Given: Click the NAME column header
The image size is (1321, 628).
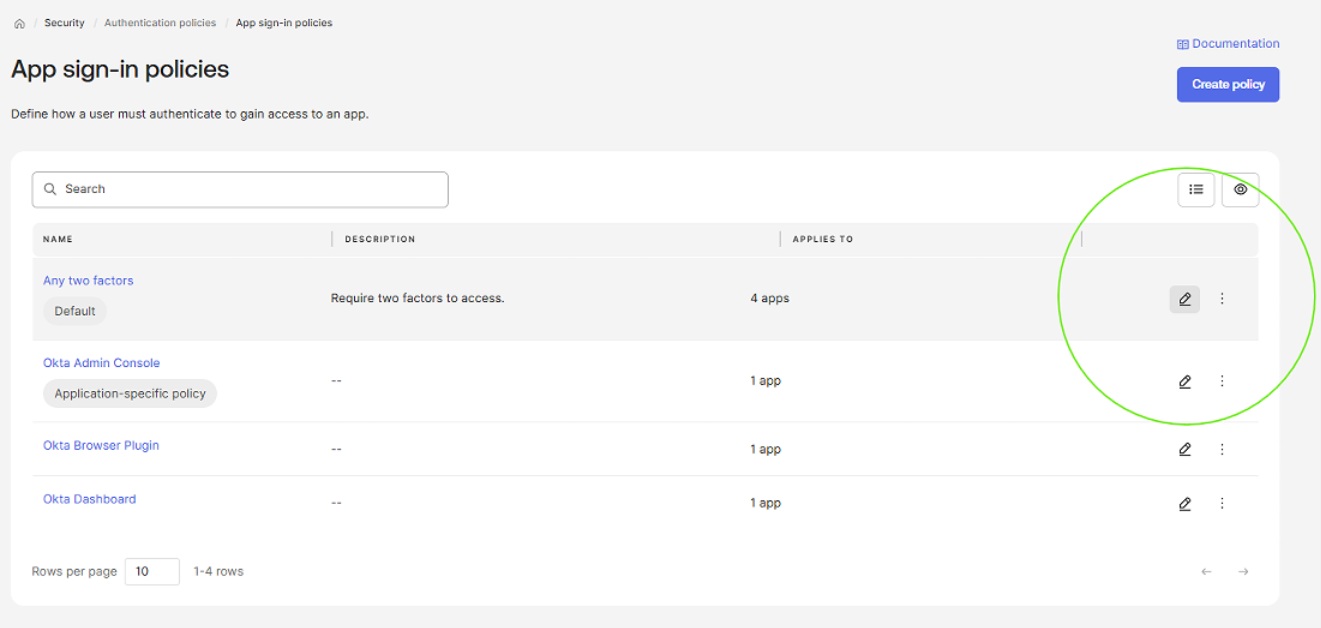Looking at the screenshot, I should tap(58, 239).
